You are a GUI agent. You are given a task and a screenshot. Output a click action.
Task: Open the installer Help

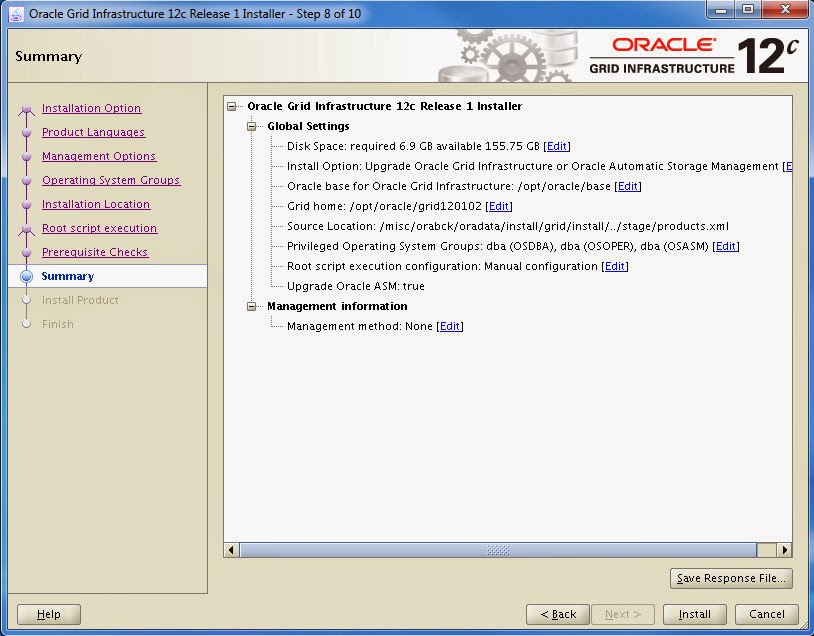(x=48, y=614)
